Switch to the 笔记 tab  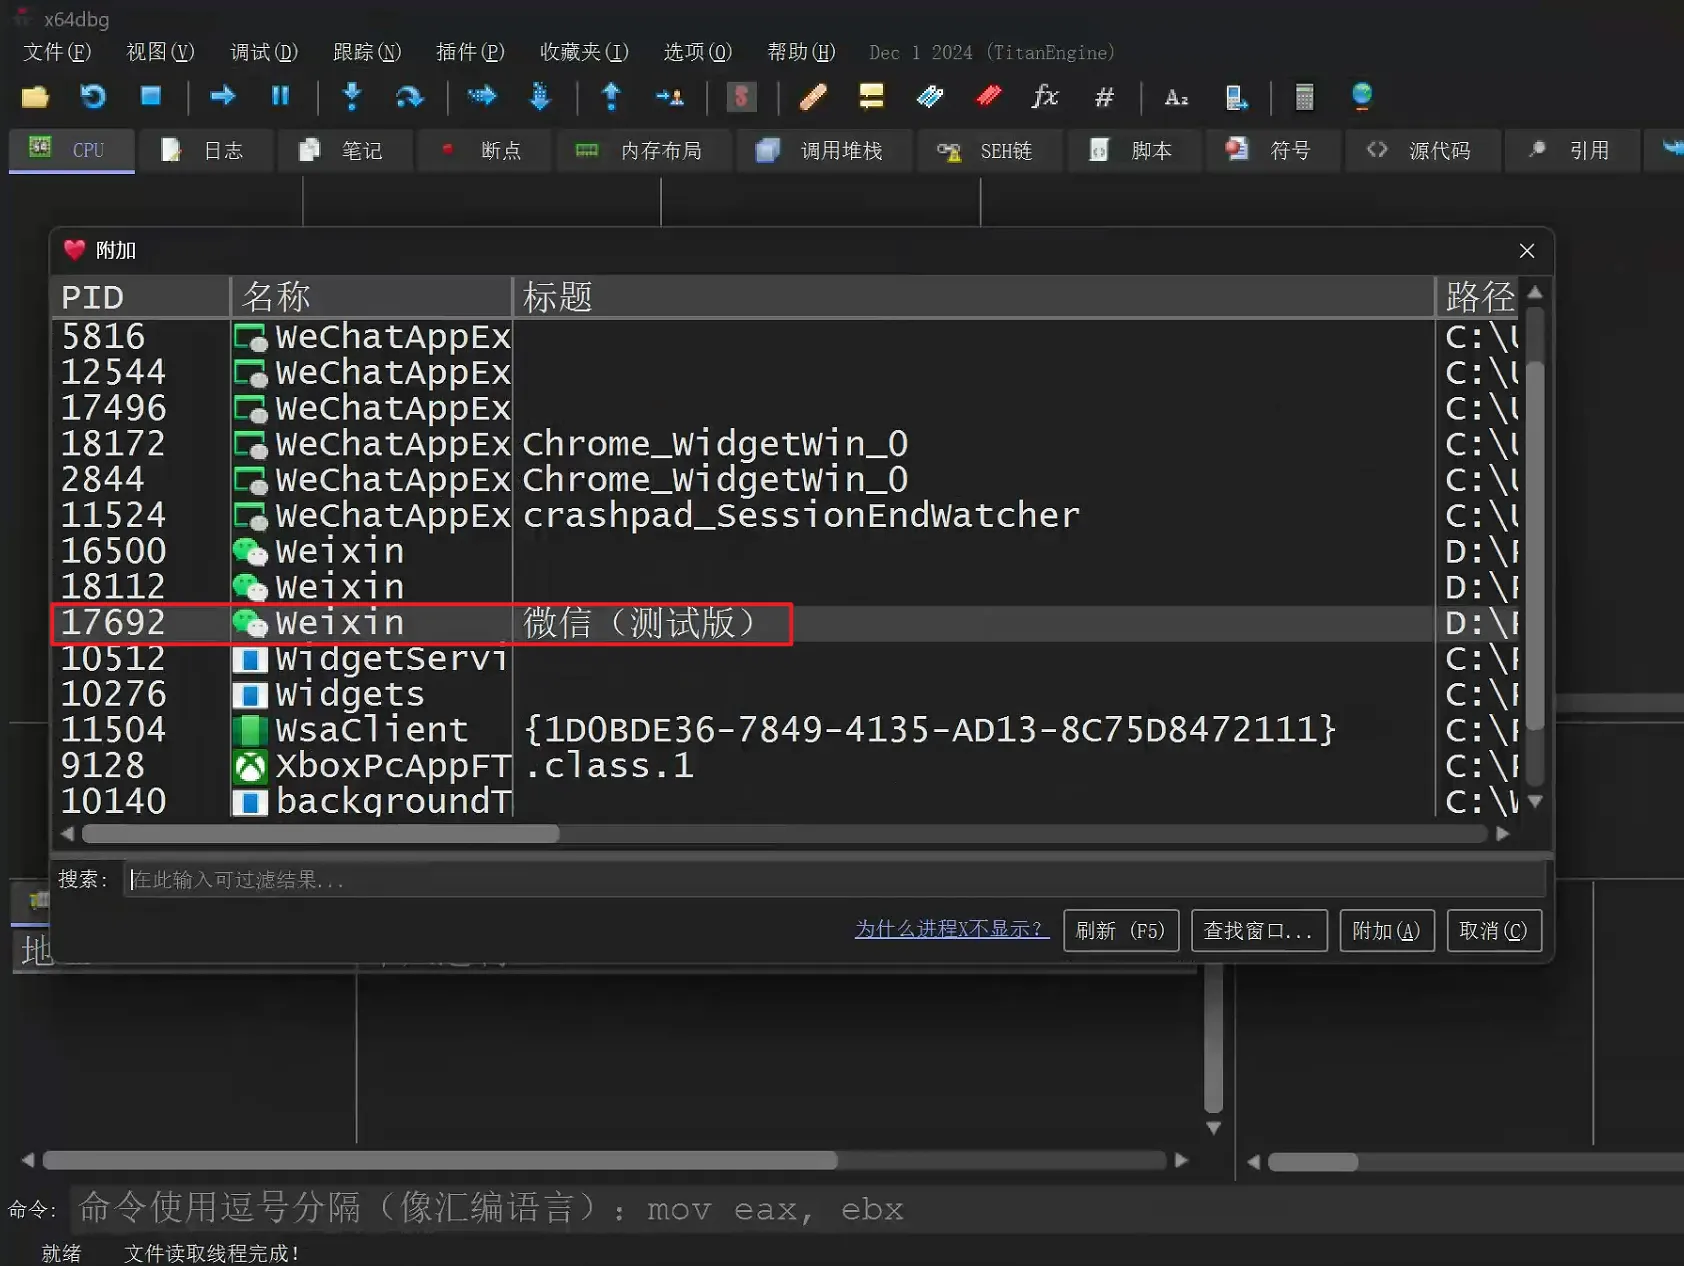click(x=343, y=150)
